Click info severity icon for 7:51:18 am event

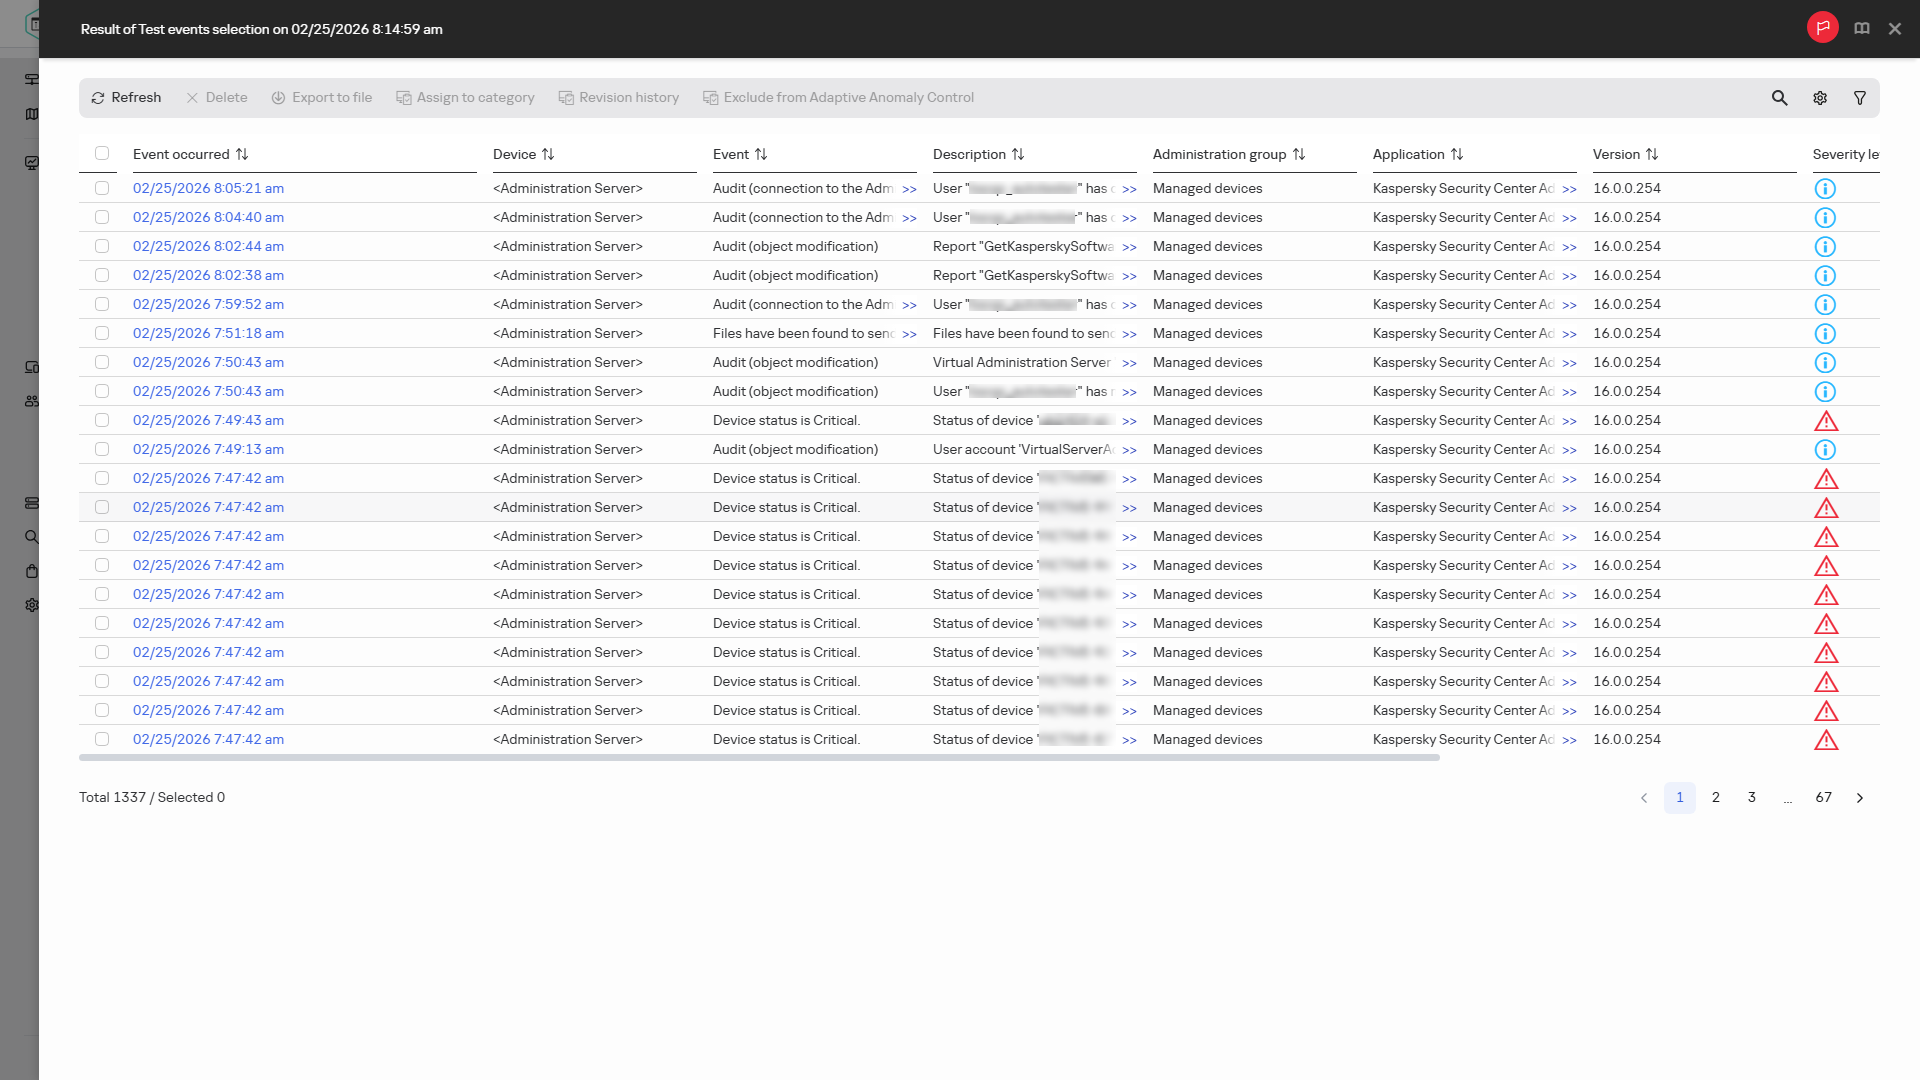(x=1825, y=334)
